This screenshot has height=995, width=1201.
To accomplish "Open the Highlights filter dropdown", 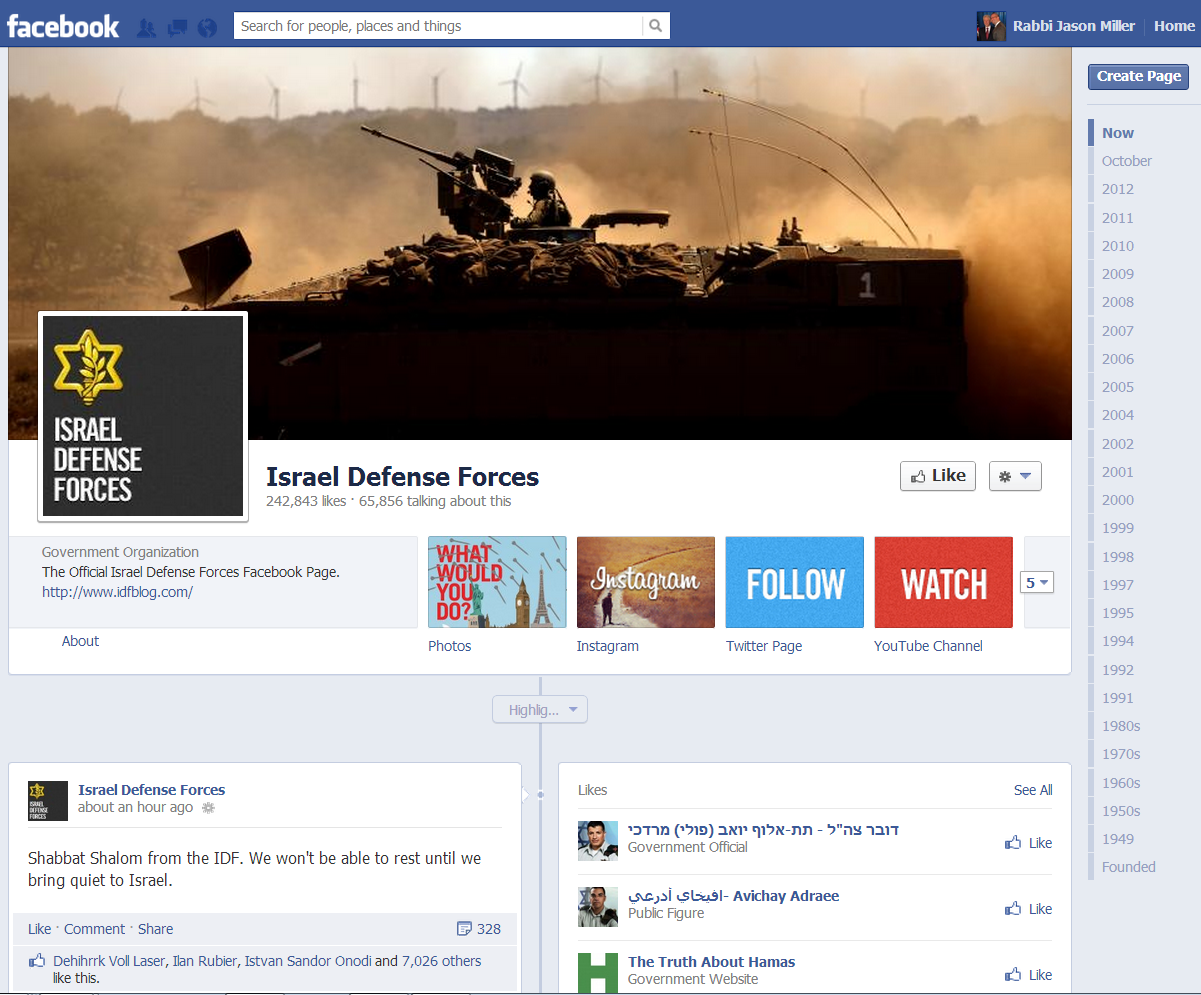I will click(x=540, y=710).
